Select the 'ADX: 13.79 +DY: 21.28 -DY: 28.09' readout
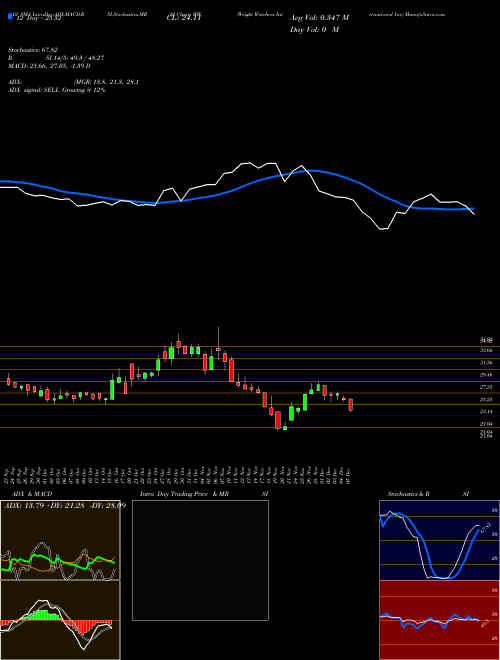The image size is (500, 660). click(65, 505)
